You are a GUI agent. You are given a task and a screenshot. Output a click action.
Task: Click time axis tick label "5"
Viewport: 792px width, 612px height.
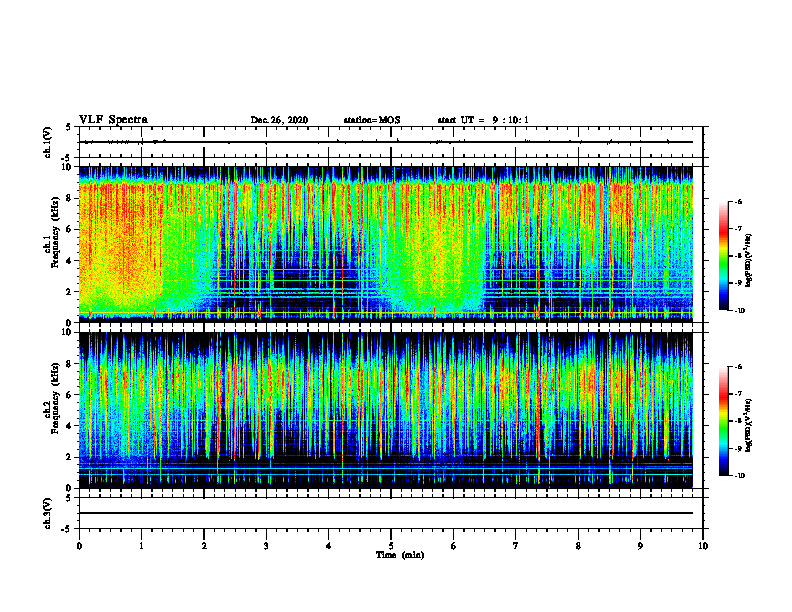pyautogui.click(x=391, y=546)
